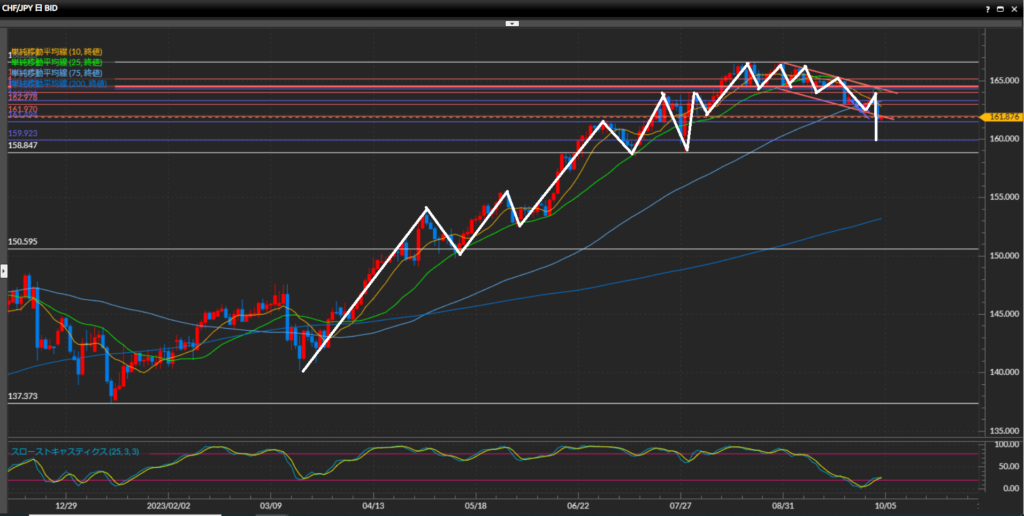Close the CHF/JPY chart window
1024x516 pixels.
click(1012, 7)
